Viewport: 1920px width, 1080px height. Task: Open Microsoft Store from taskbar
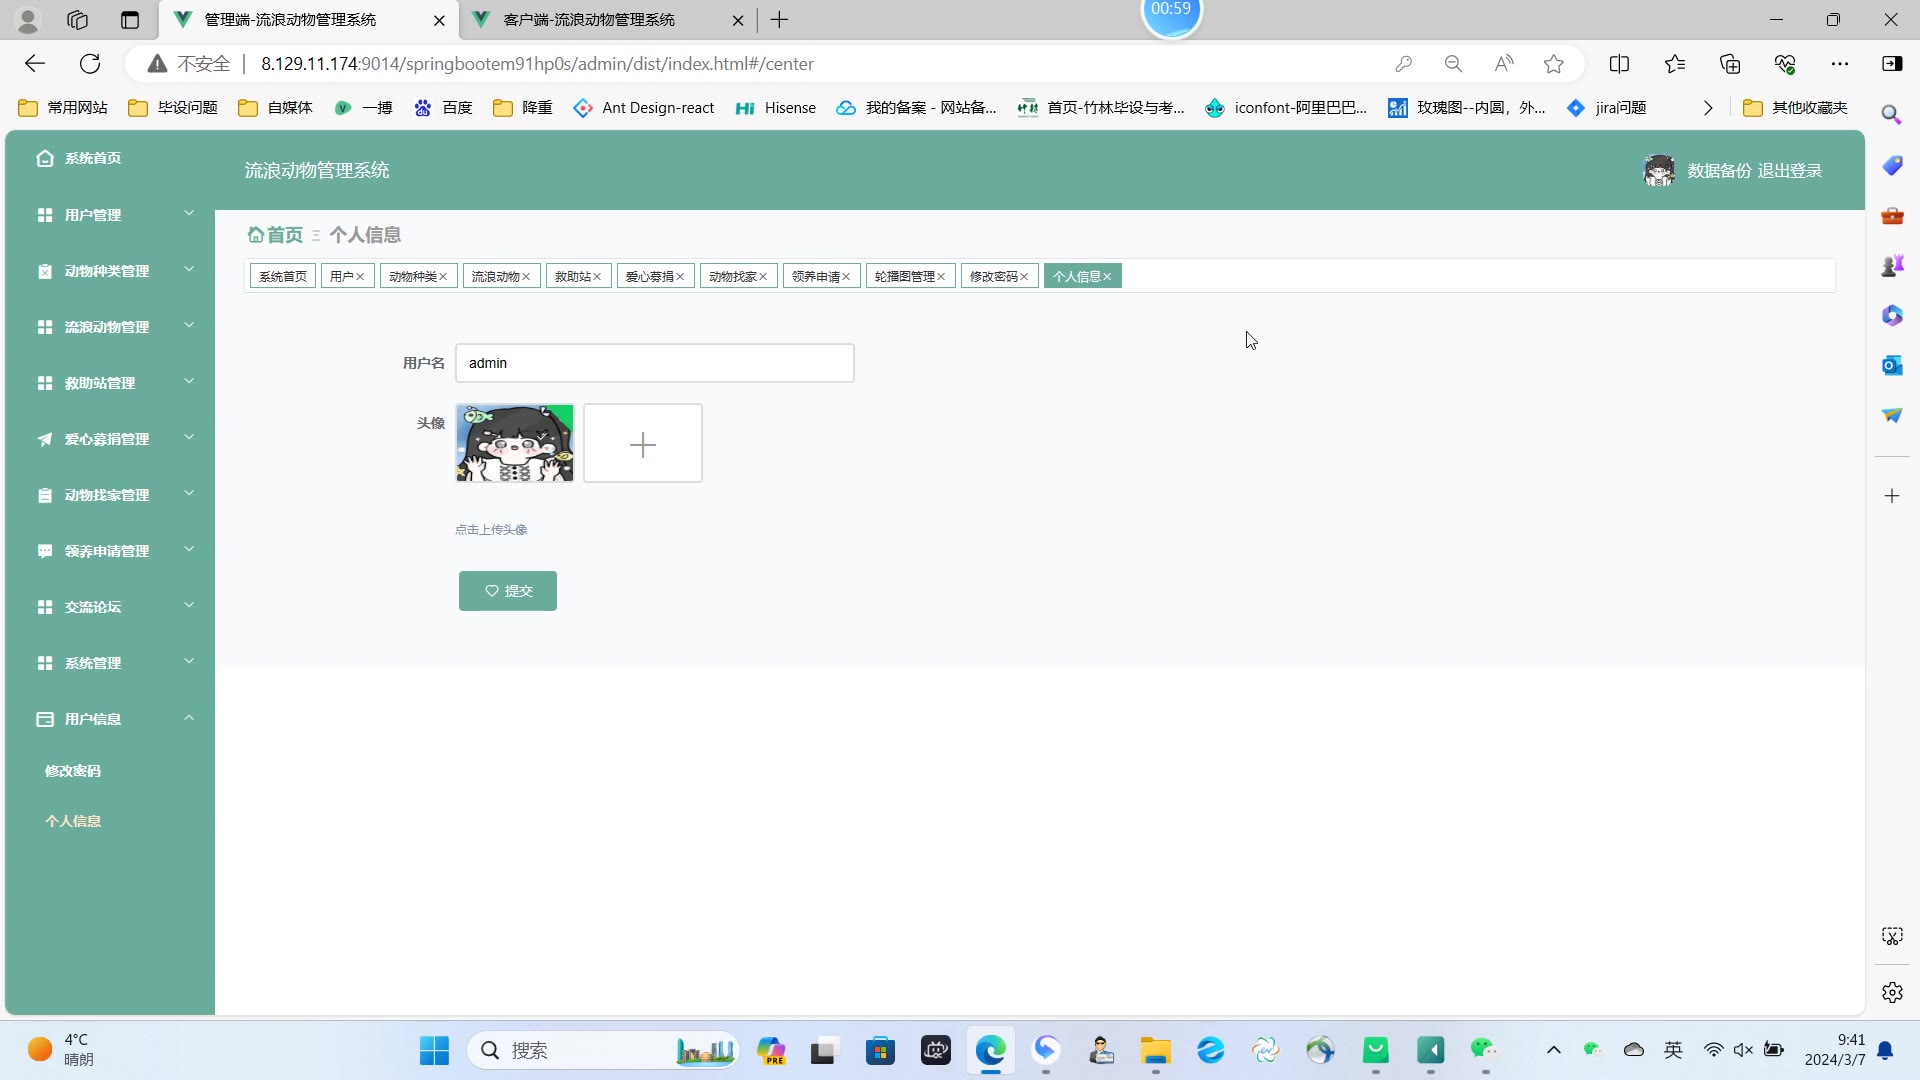[880, 1051]
